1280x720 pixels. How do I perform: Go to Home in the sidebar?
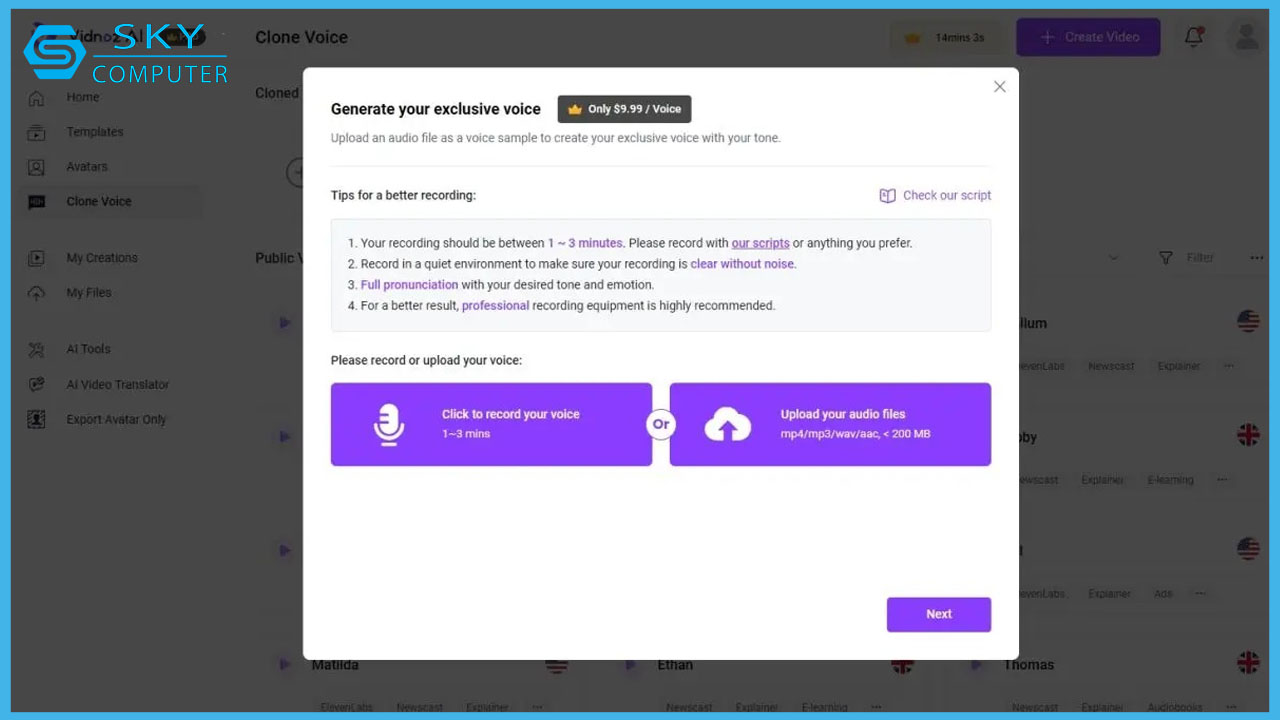pos(83,97)
